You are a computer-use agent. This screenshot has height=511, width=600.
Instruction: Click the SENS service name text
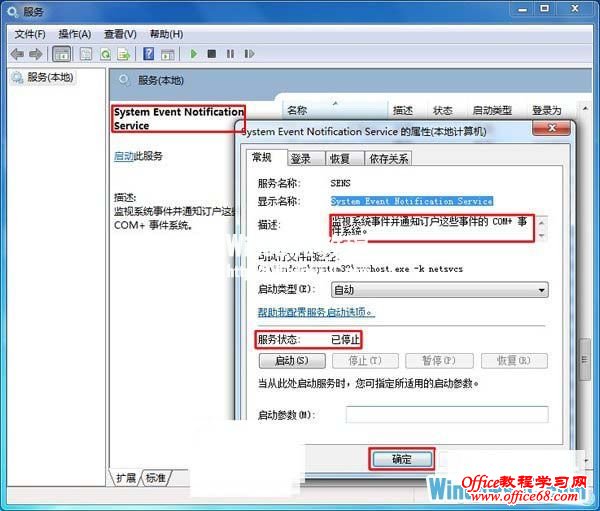(x=341, y=183)
